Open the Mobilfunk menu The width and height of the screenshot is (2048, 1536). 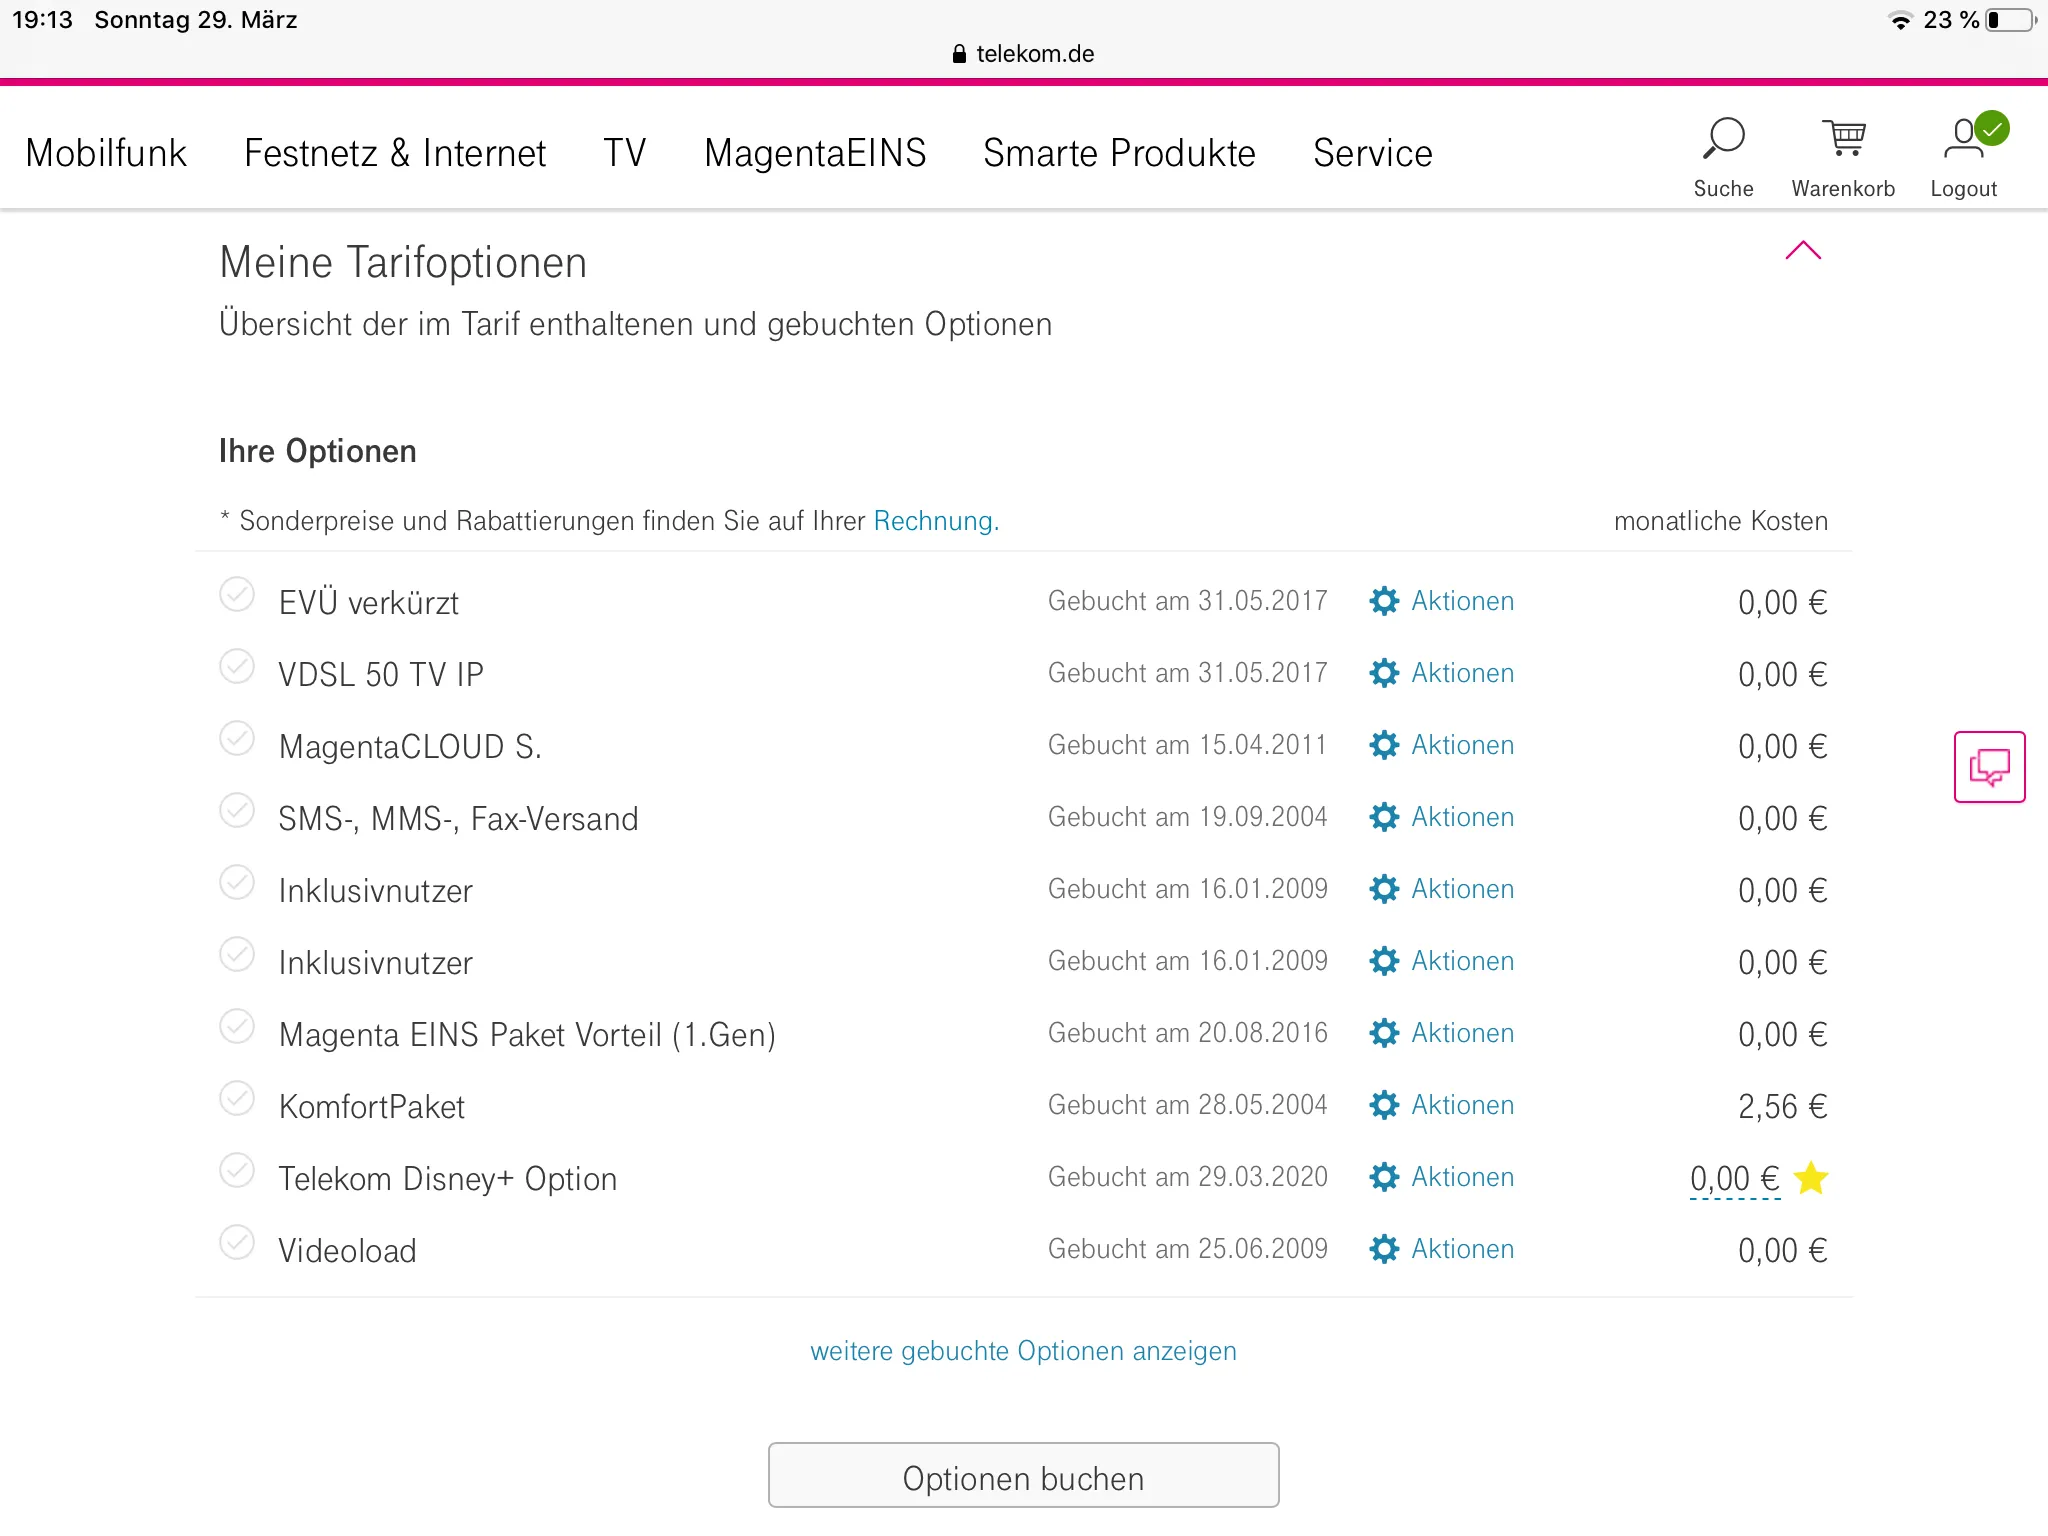click(106, 153)
